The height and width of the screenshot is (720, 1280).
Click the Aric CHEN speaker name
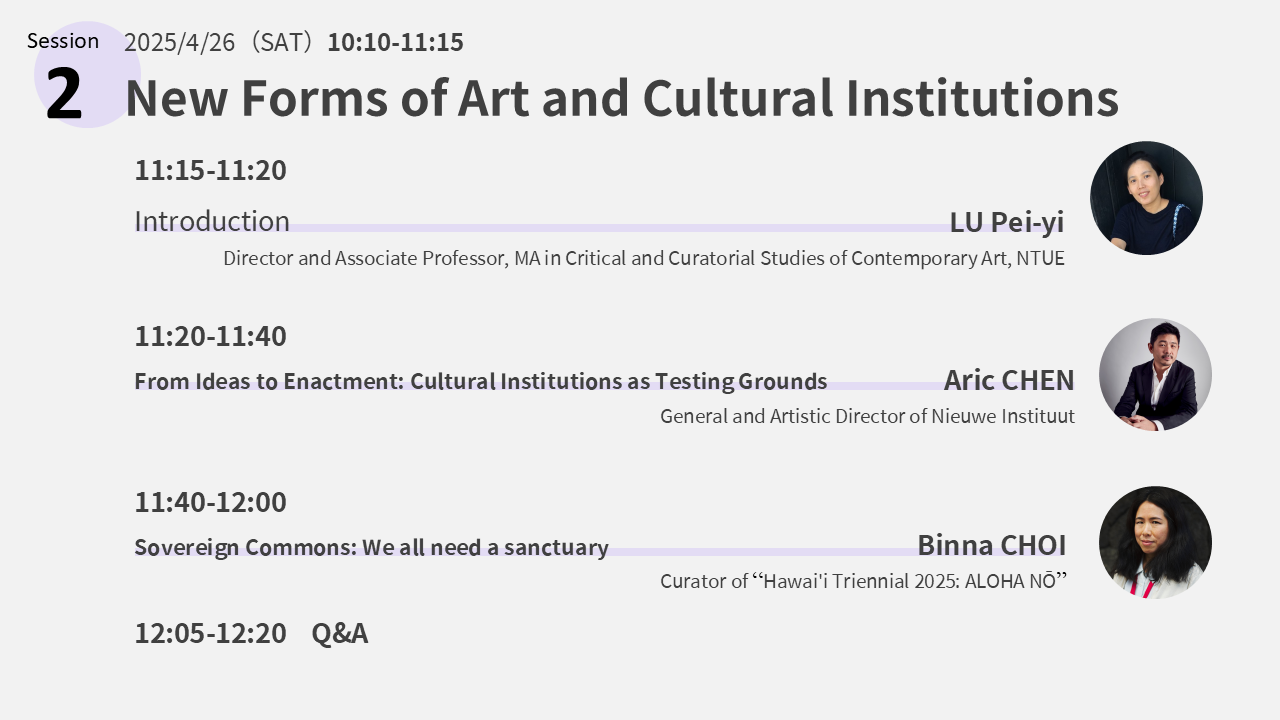[1008, 380]
